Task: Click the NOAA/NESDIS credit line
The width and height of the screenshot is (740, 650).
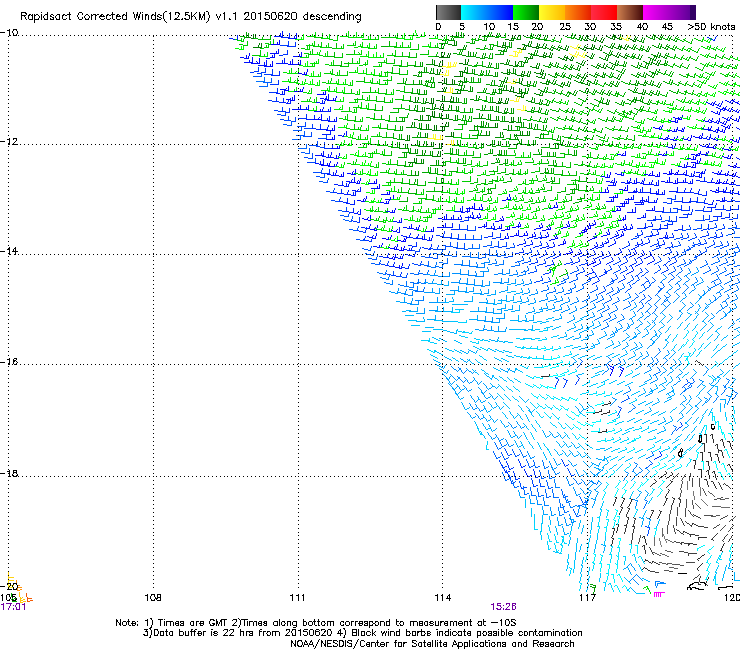Action: (432, 644)
